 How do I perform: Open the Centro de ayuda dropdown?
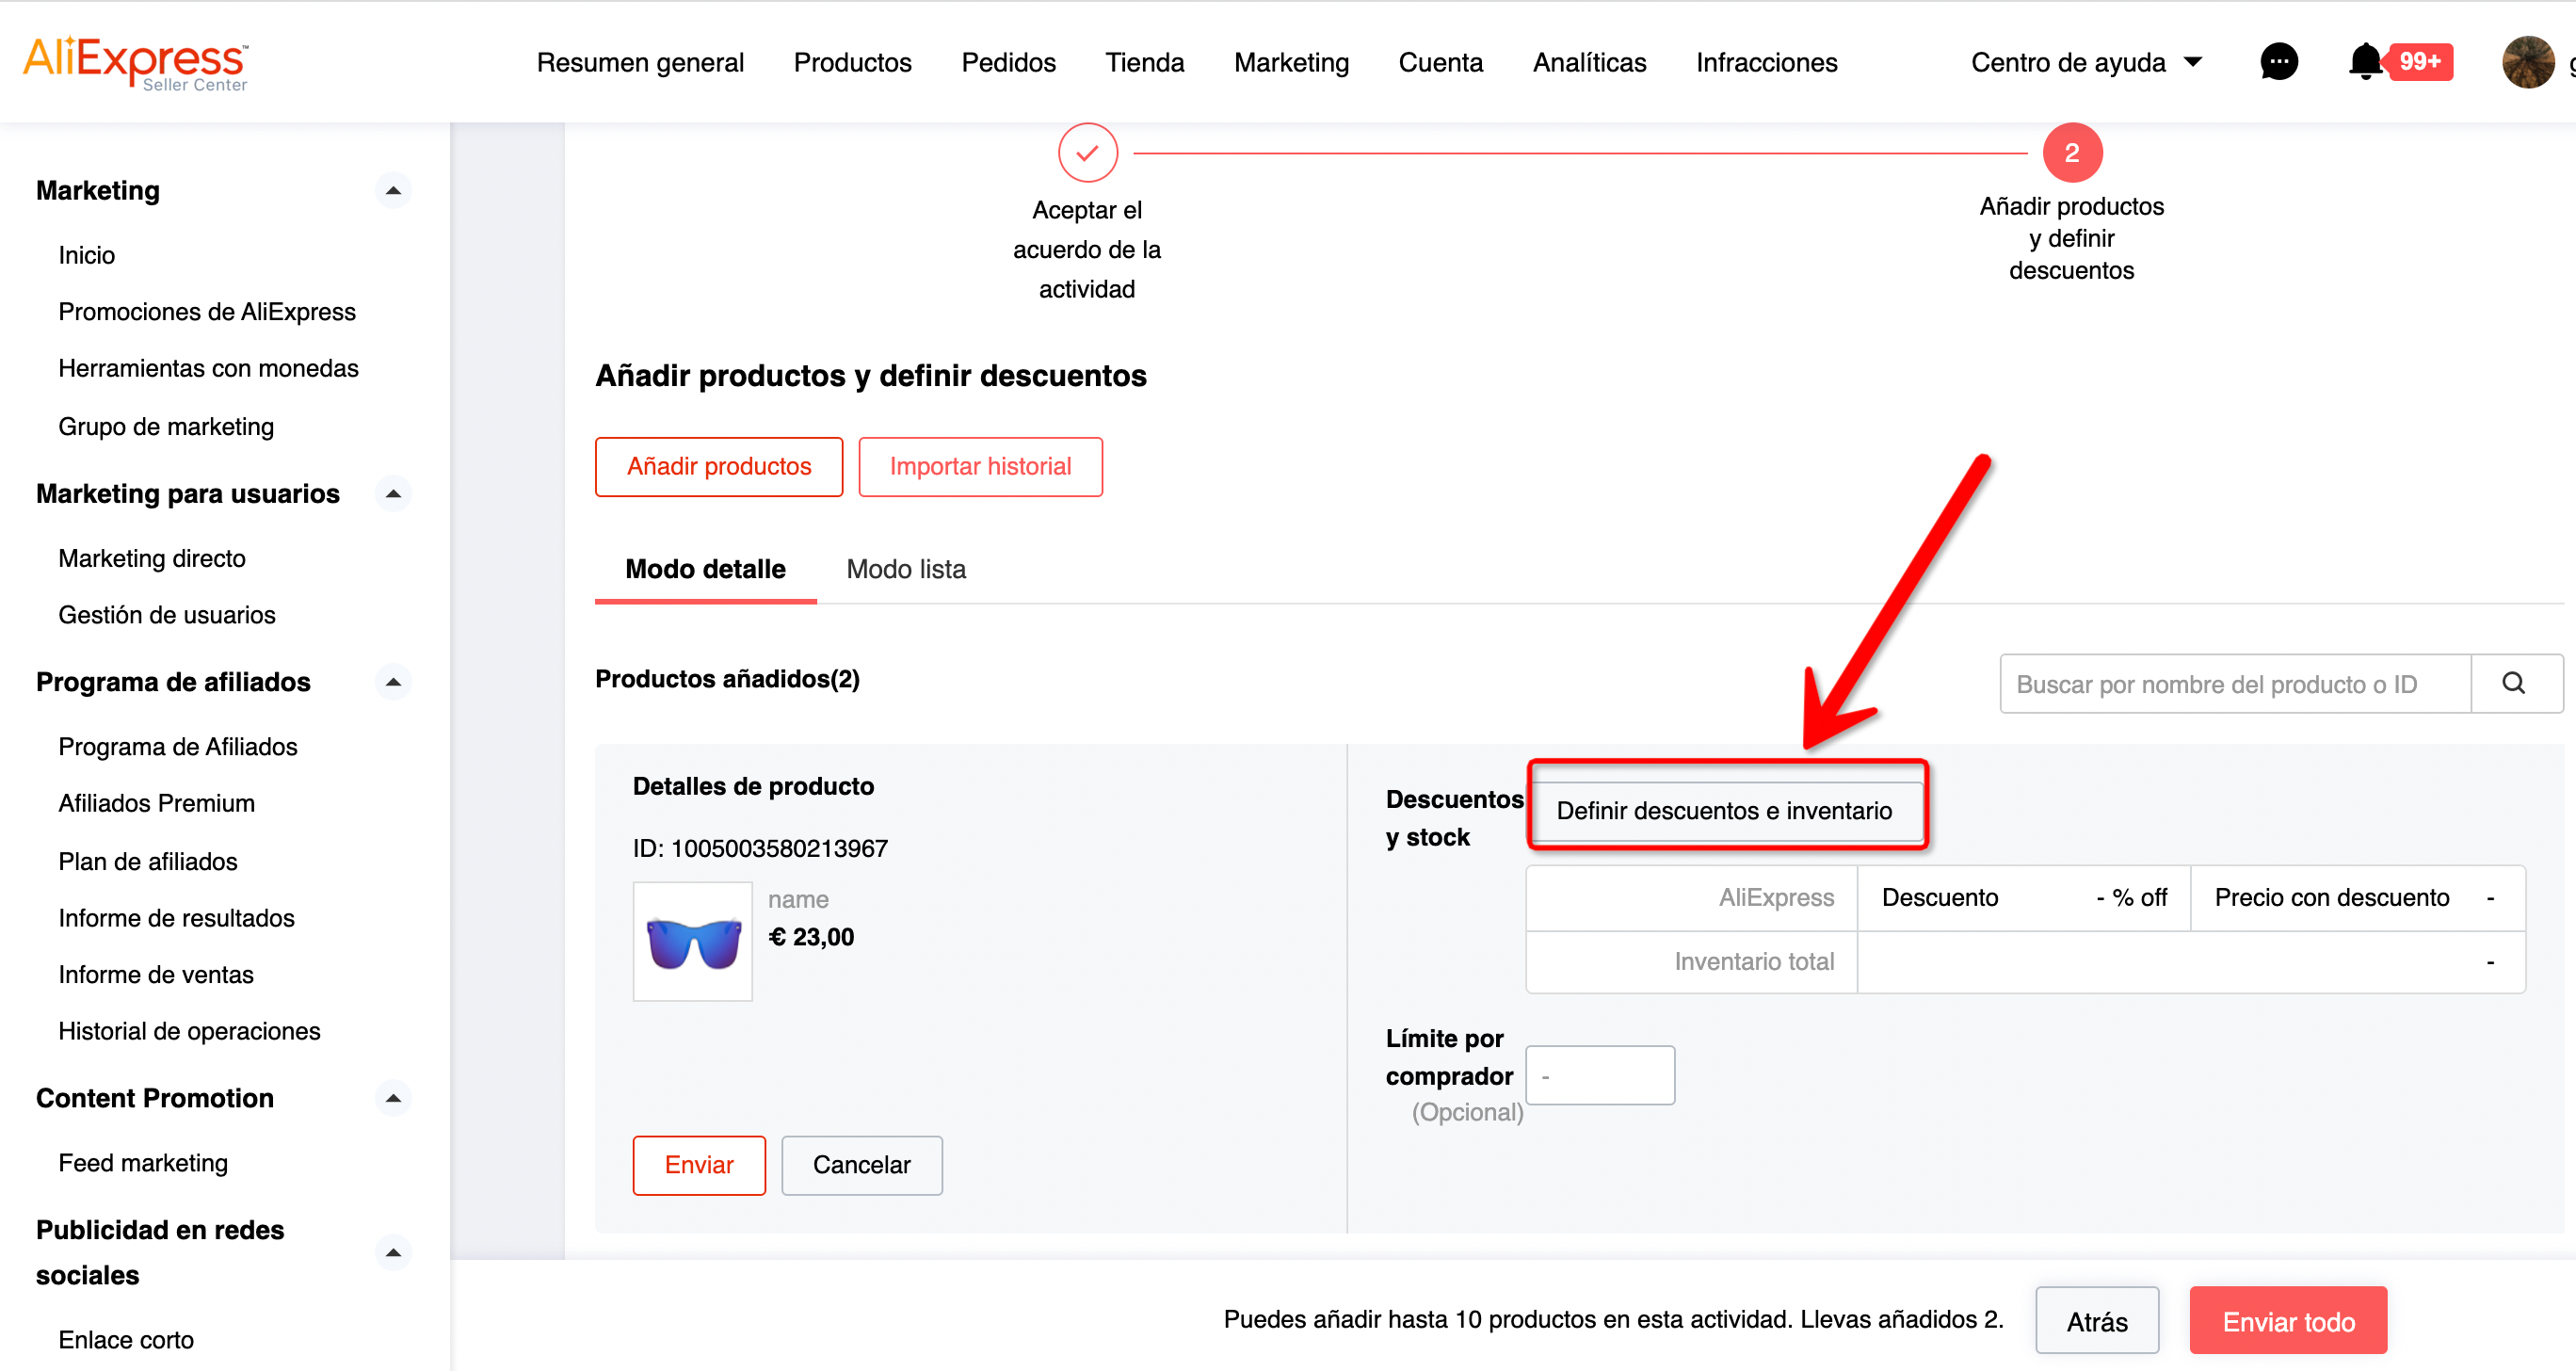(2085, 62)
